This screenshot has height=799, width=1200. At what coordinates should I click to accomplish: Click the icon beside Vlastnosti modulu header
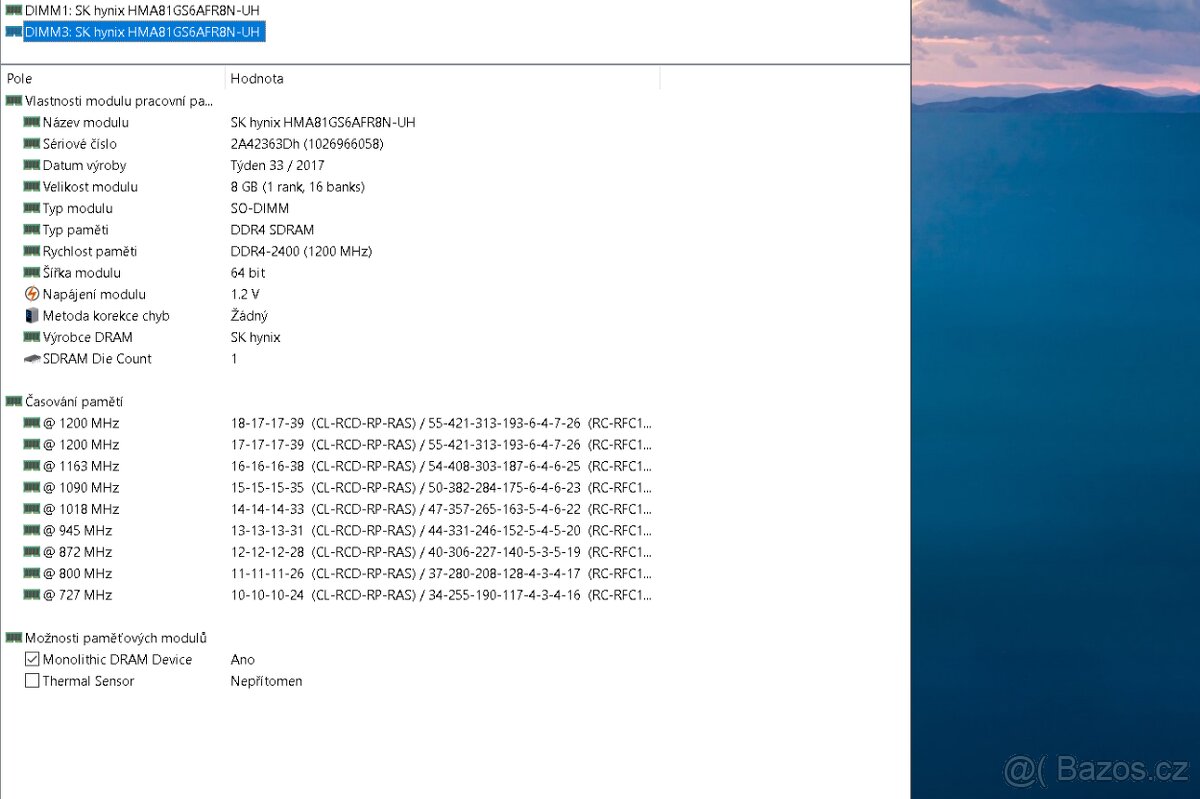[14, 100]
